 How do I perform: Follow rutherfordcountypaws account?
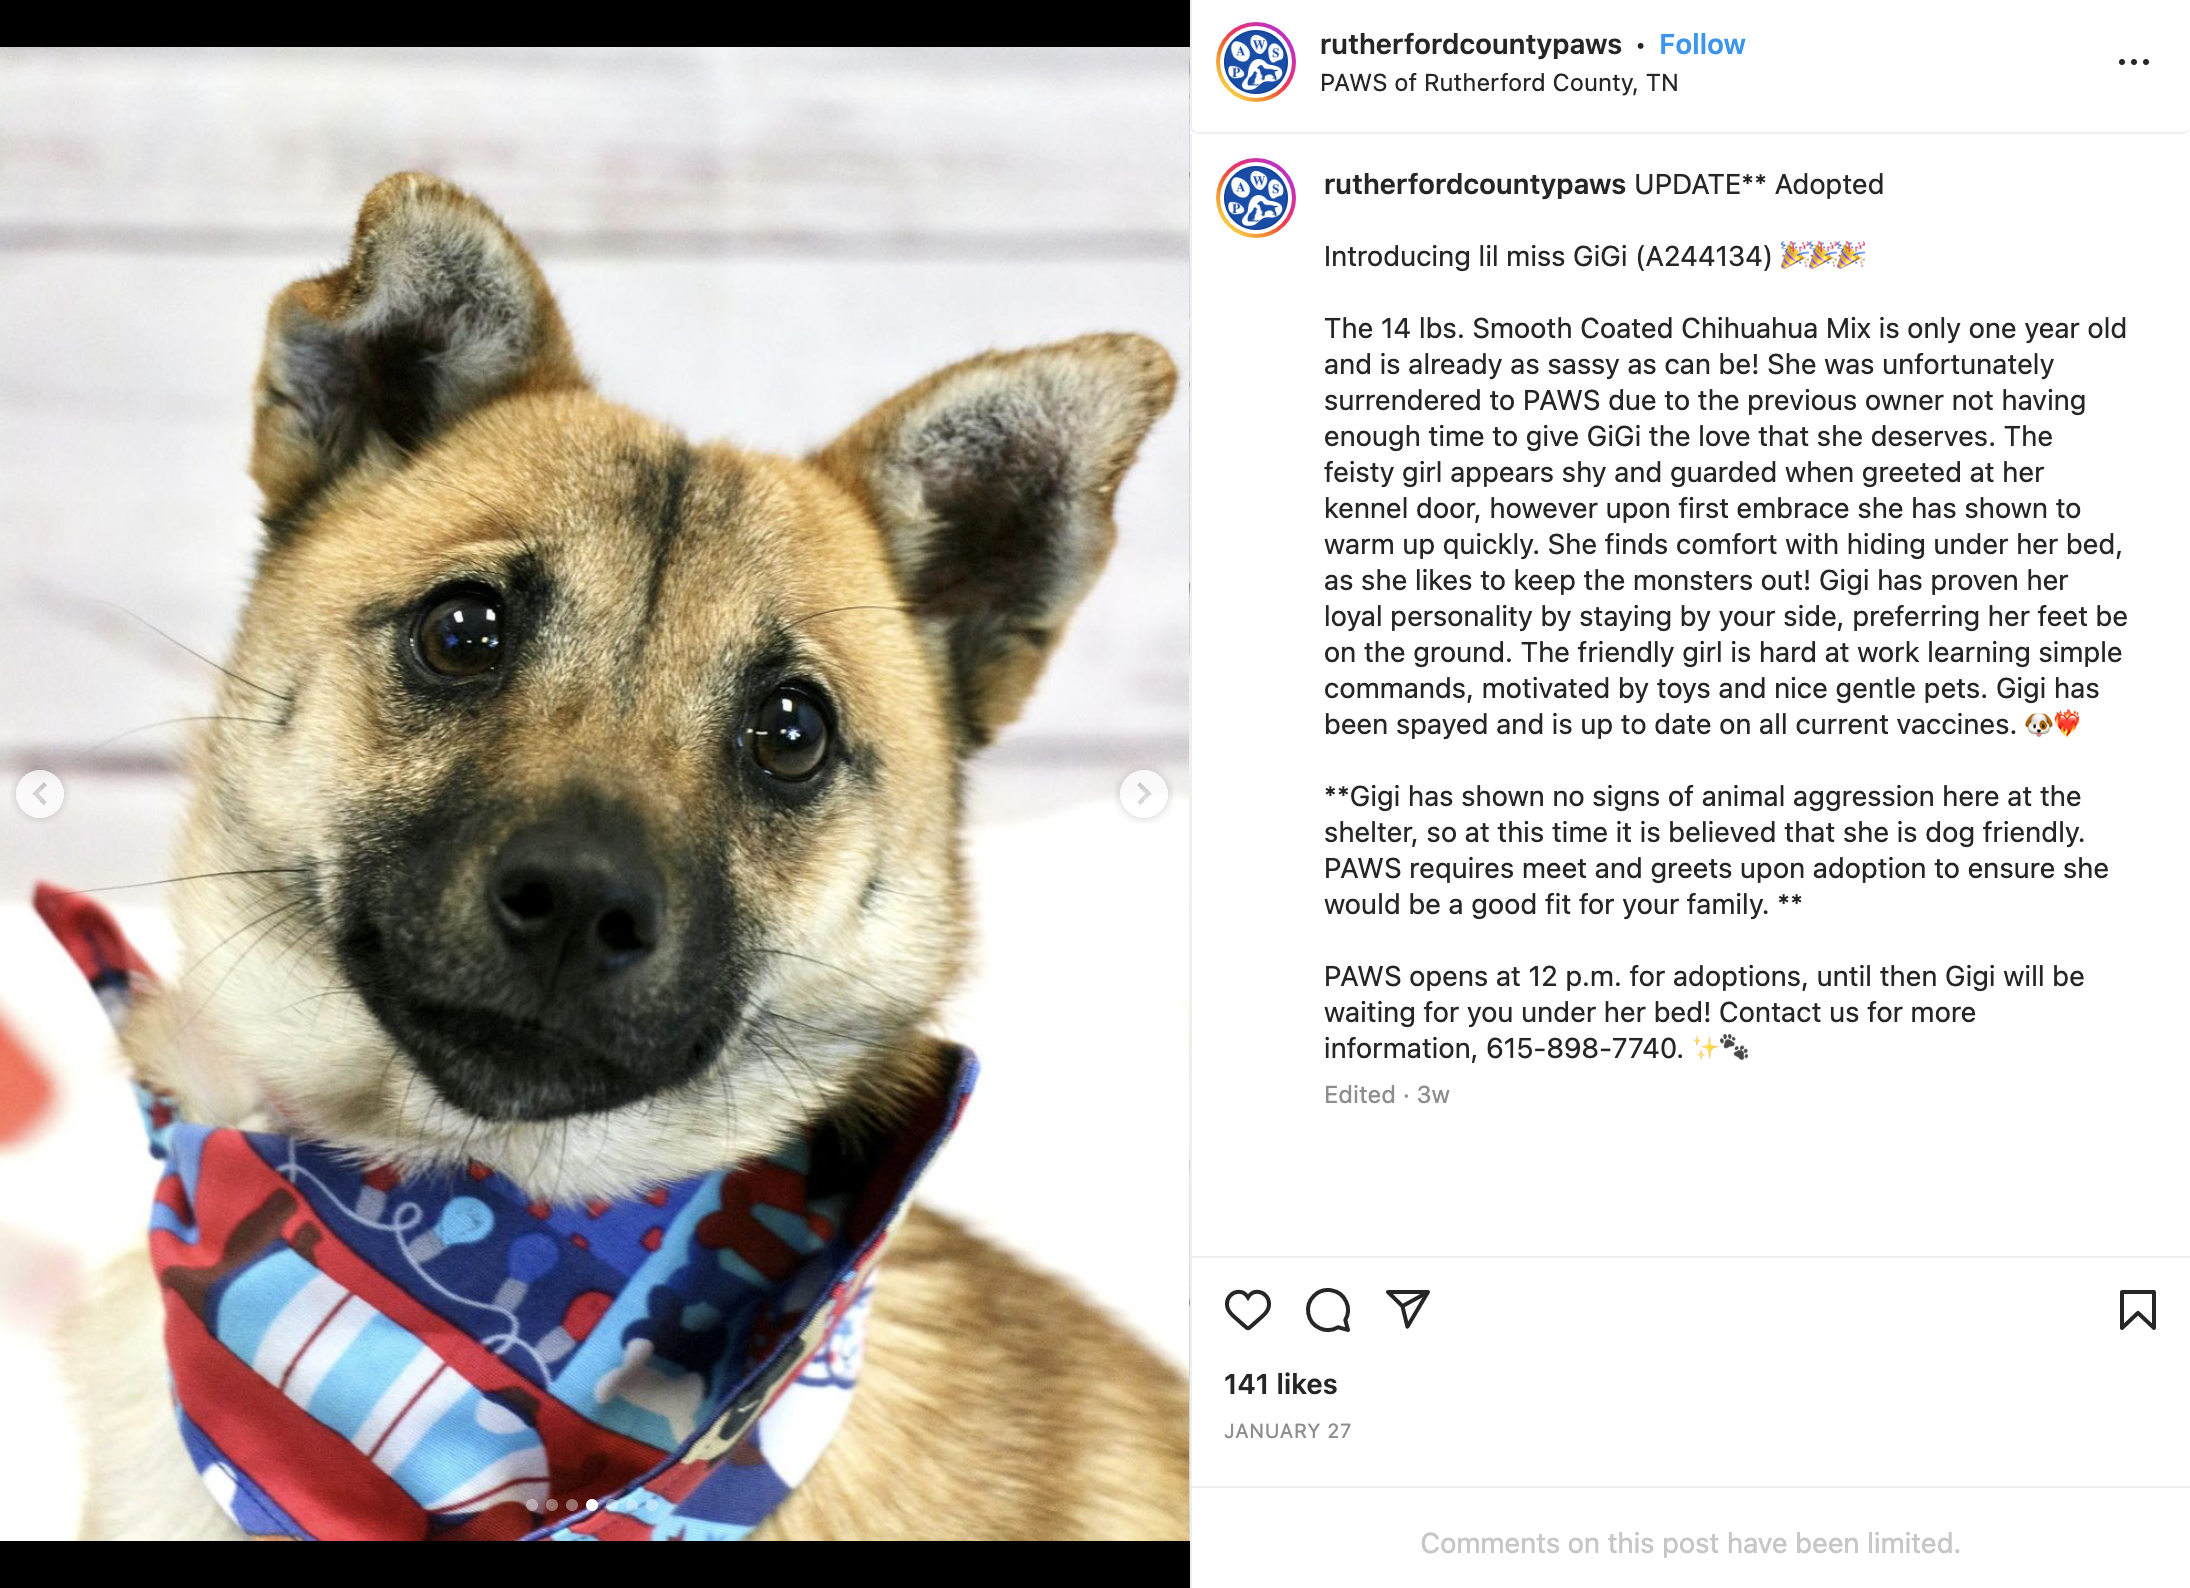pos(1701,45)
